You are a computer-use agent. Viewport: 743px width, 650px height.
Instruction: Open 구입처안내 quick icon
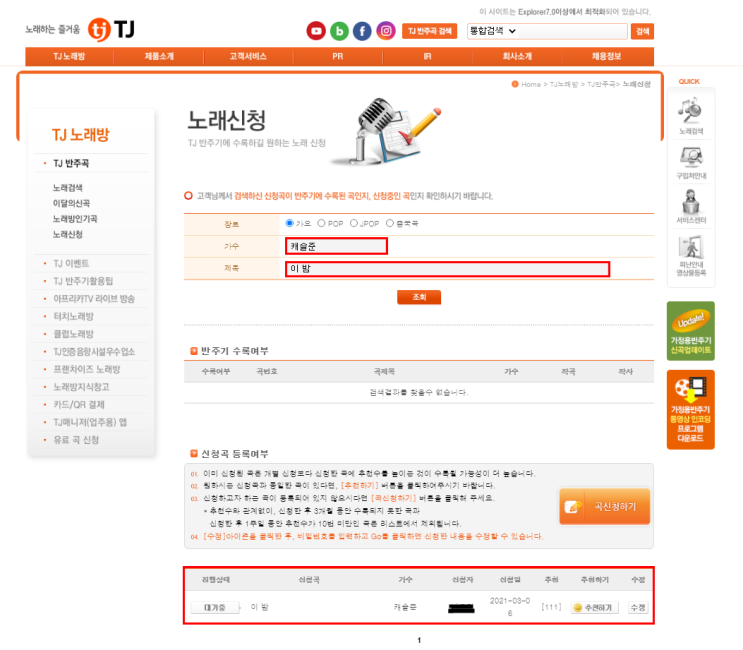tap(691, 162)
